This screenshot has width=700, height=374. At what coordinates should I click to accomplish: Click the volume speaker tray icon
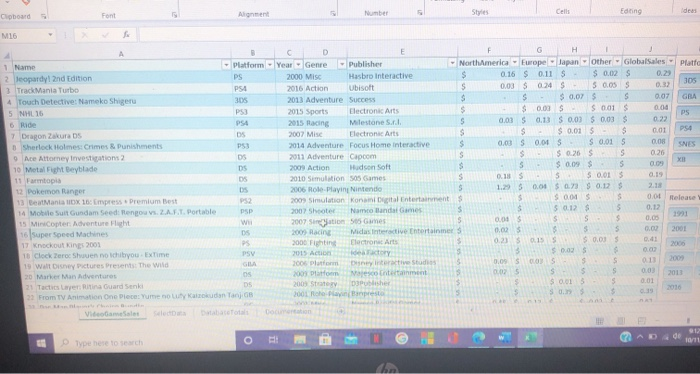coord(677,336)
